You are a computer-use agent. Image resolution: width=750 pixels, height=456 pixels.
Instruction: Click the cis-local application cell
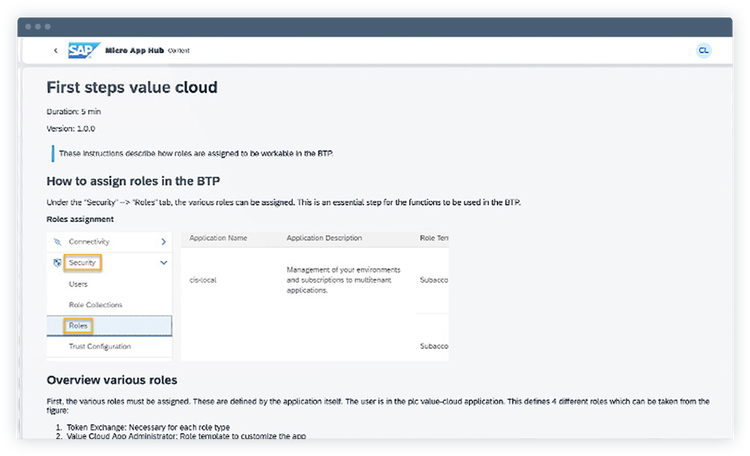tap(203, 280)
